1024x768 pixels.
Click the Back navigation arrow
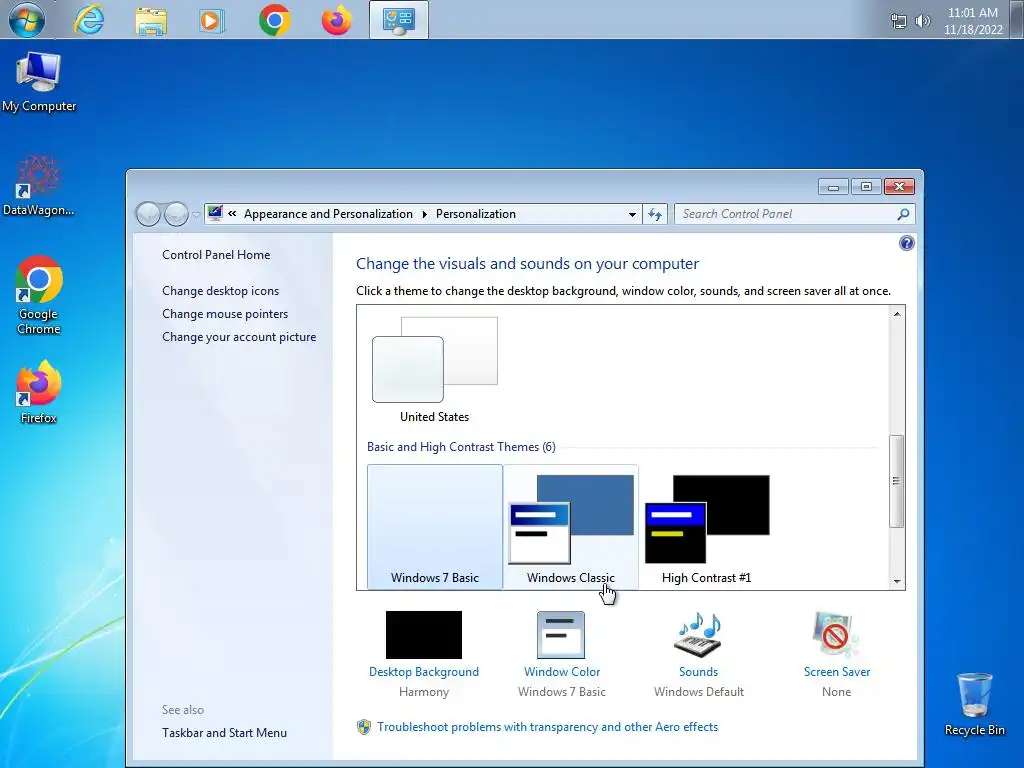(x=148, y=214)
